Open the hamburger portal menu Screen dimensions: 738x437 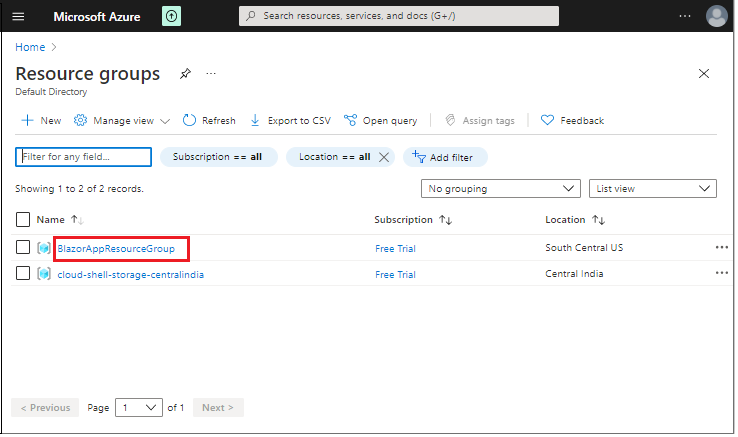(x=18, y=16)
